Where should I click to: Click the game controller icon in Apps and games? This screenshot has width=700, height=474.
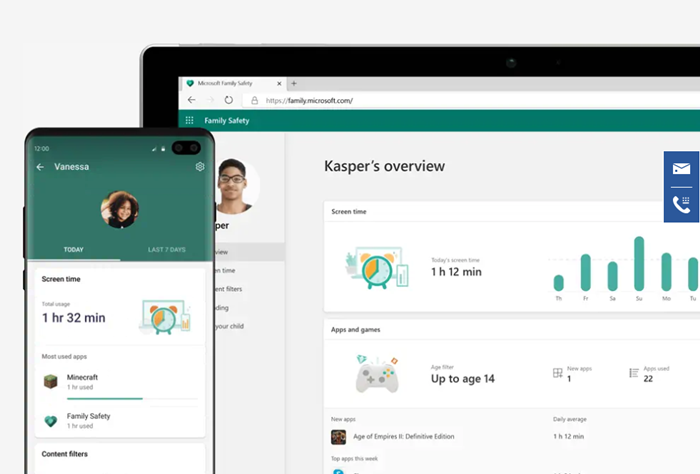(377, 374)
